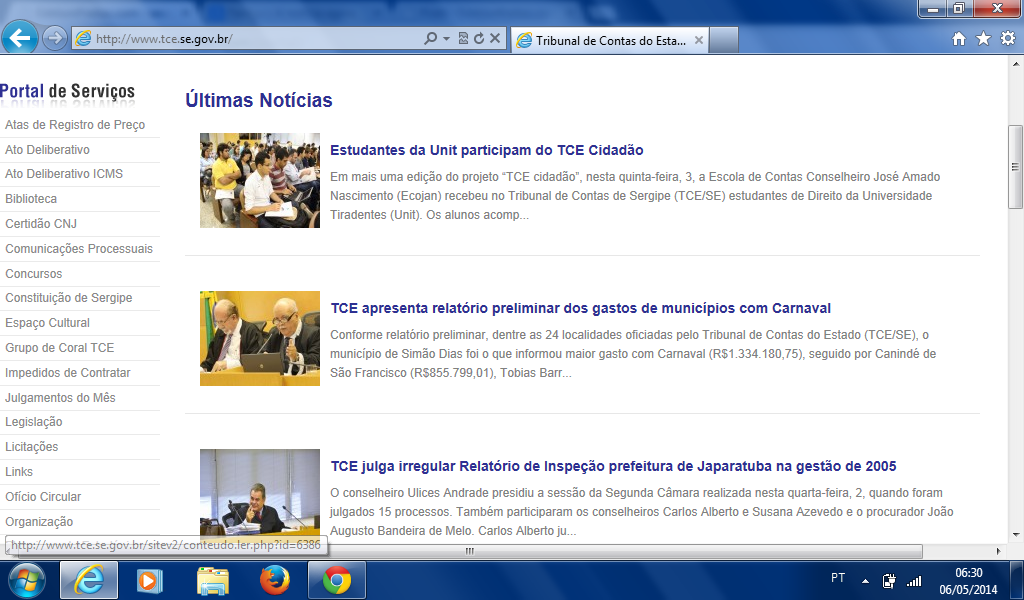Refresh the page with the reload icon
Screen dimensions: 1024x600
[479, 39]
